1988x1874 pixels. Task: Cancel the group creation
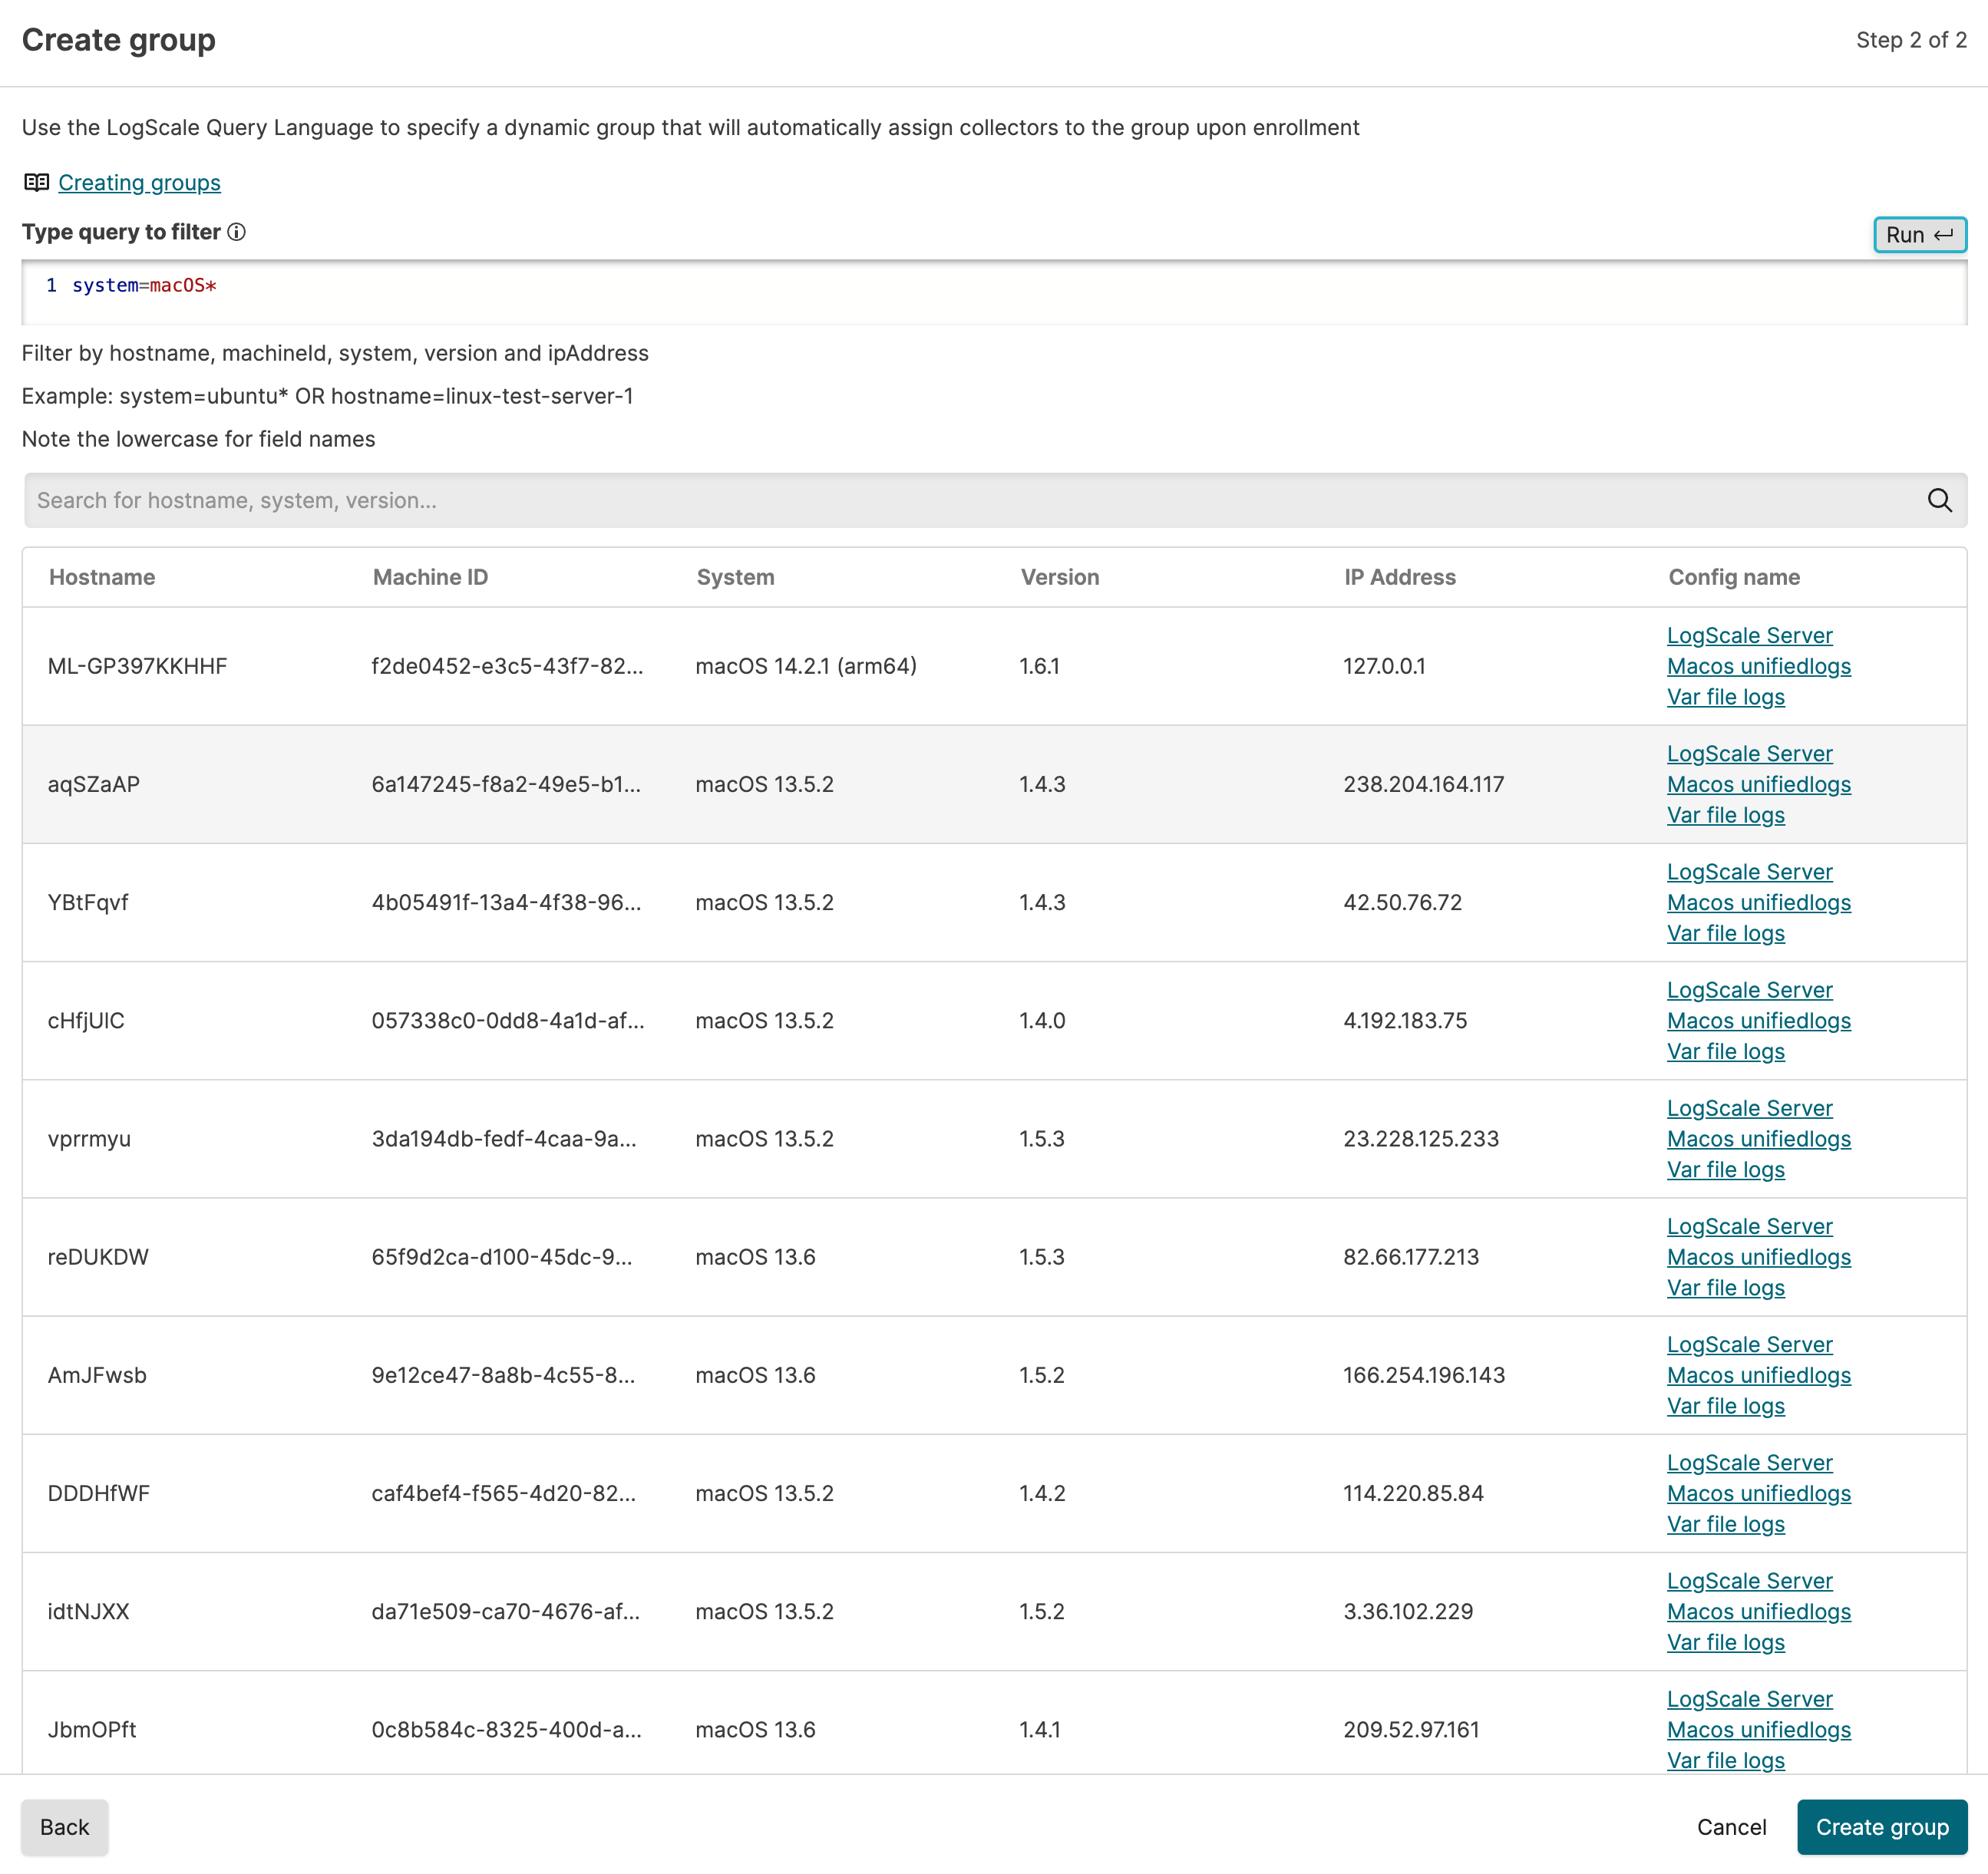[1731, 1827]
